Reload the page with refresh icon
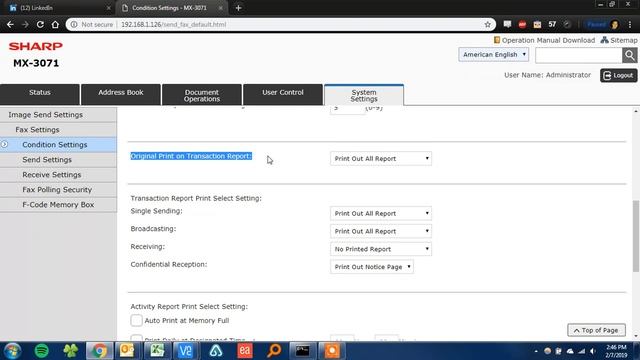Screen dimensions: 640x360 pos(40,24)
